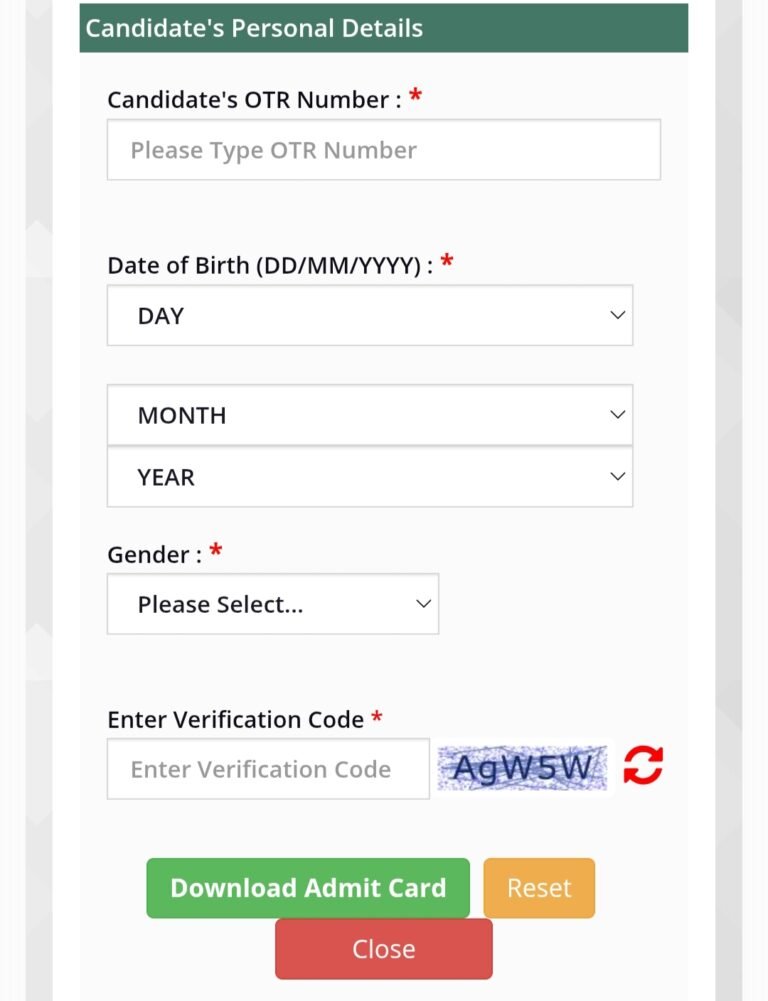Image resolution: width=768 pixels, height=1001 pixels.
Task: Click the Gender field label
Action: pyautogui.click(x=154, y=555)
